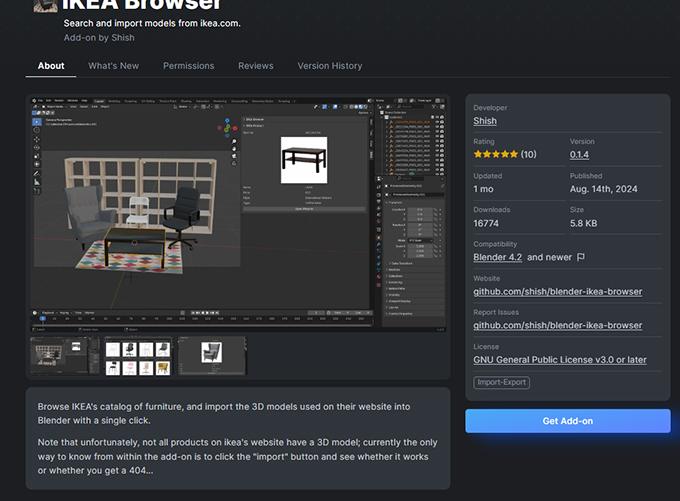Select the second thumbnail with the chair grid
Image resolution: width=680 pixels, height=501 pixels.
138,356
